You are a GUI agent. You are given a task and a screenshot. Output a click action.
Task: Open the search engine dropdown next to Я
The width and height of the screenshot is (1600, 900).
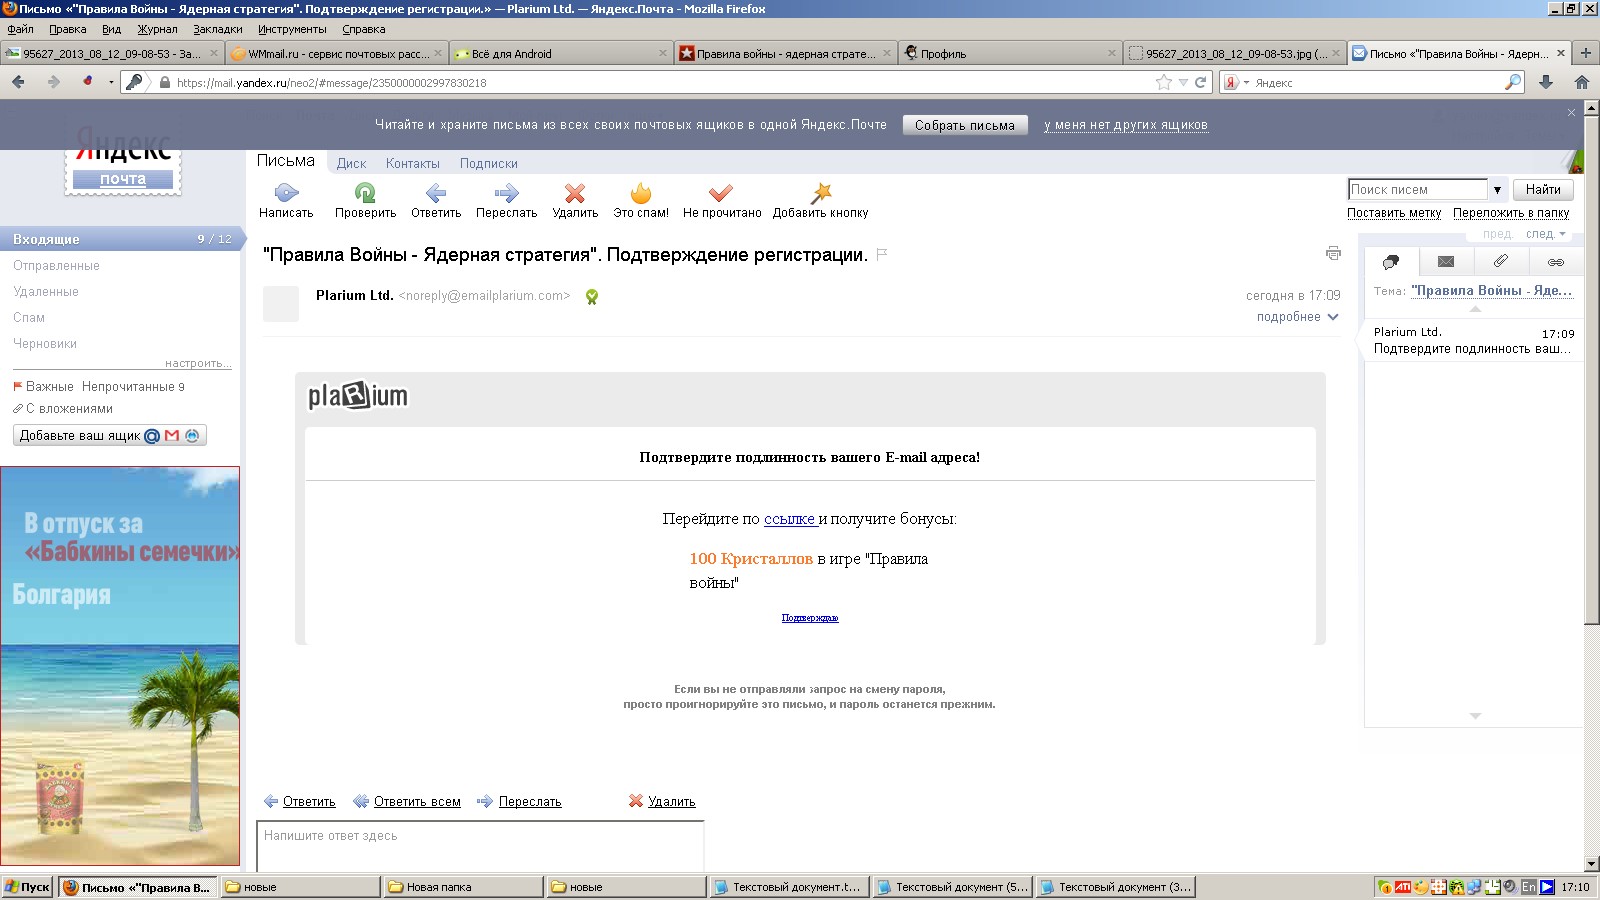(x=1246, y=82)
